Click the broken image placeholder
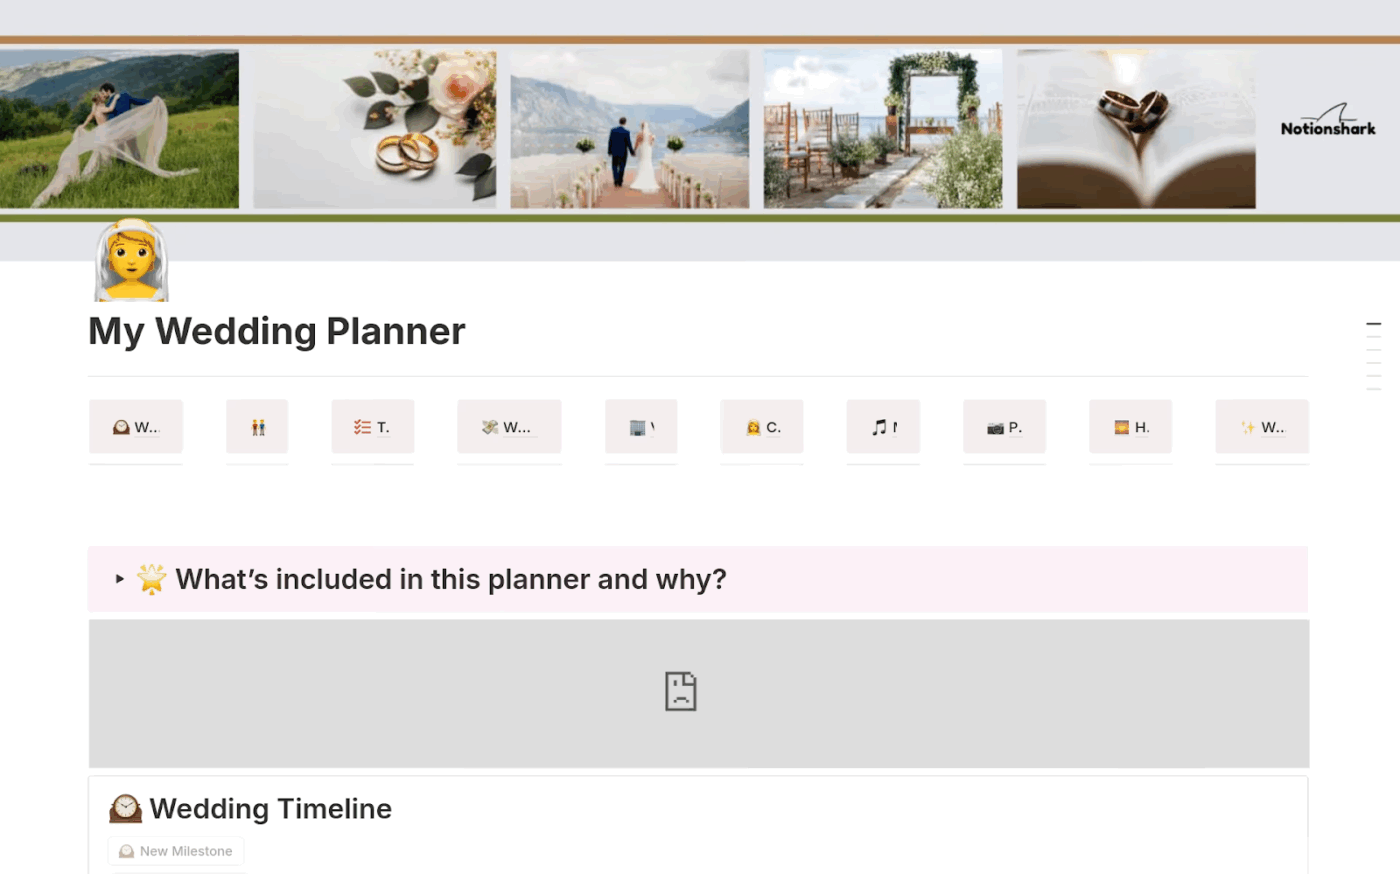 [x=680, y=691]
